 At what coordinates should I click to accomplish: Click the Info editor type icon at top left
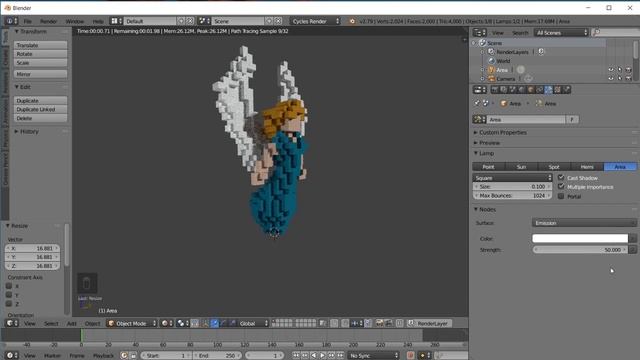pyautogui.click(x=12, y=21)
